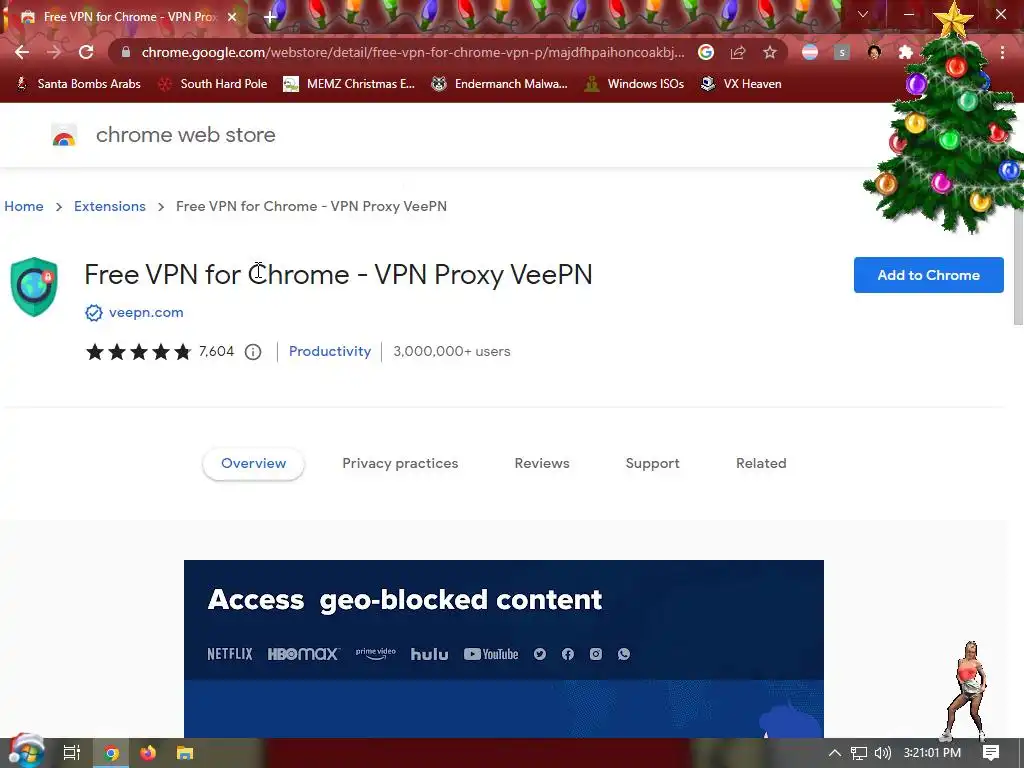
Task: Click the Chrome taskbar icon
Action: tap(111, 753)
